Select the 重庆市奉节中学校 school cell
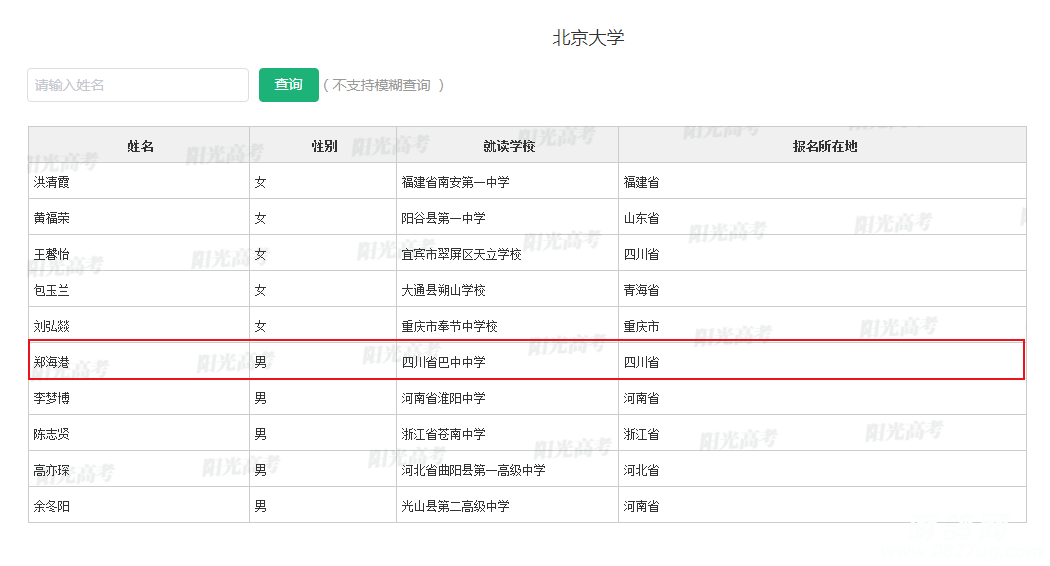Viewport: 1050px width, 566px height. point(449,326)
